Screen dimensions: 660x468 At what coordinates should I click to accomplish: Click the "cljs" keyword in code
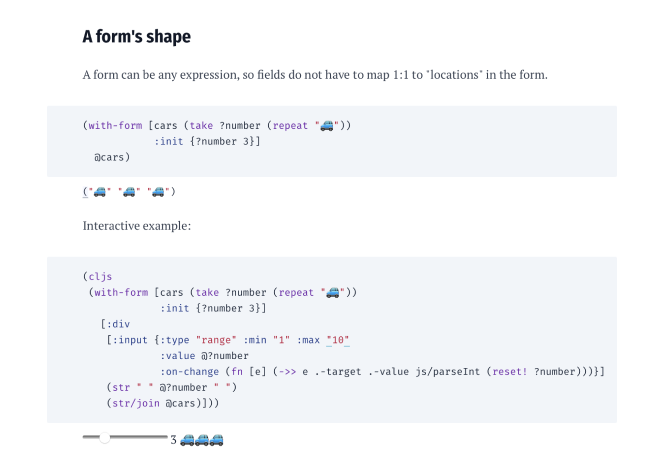(100, 276)
